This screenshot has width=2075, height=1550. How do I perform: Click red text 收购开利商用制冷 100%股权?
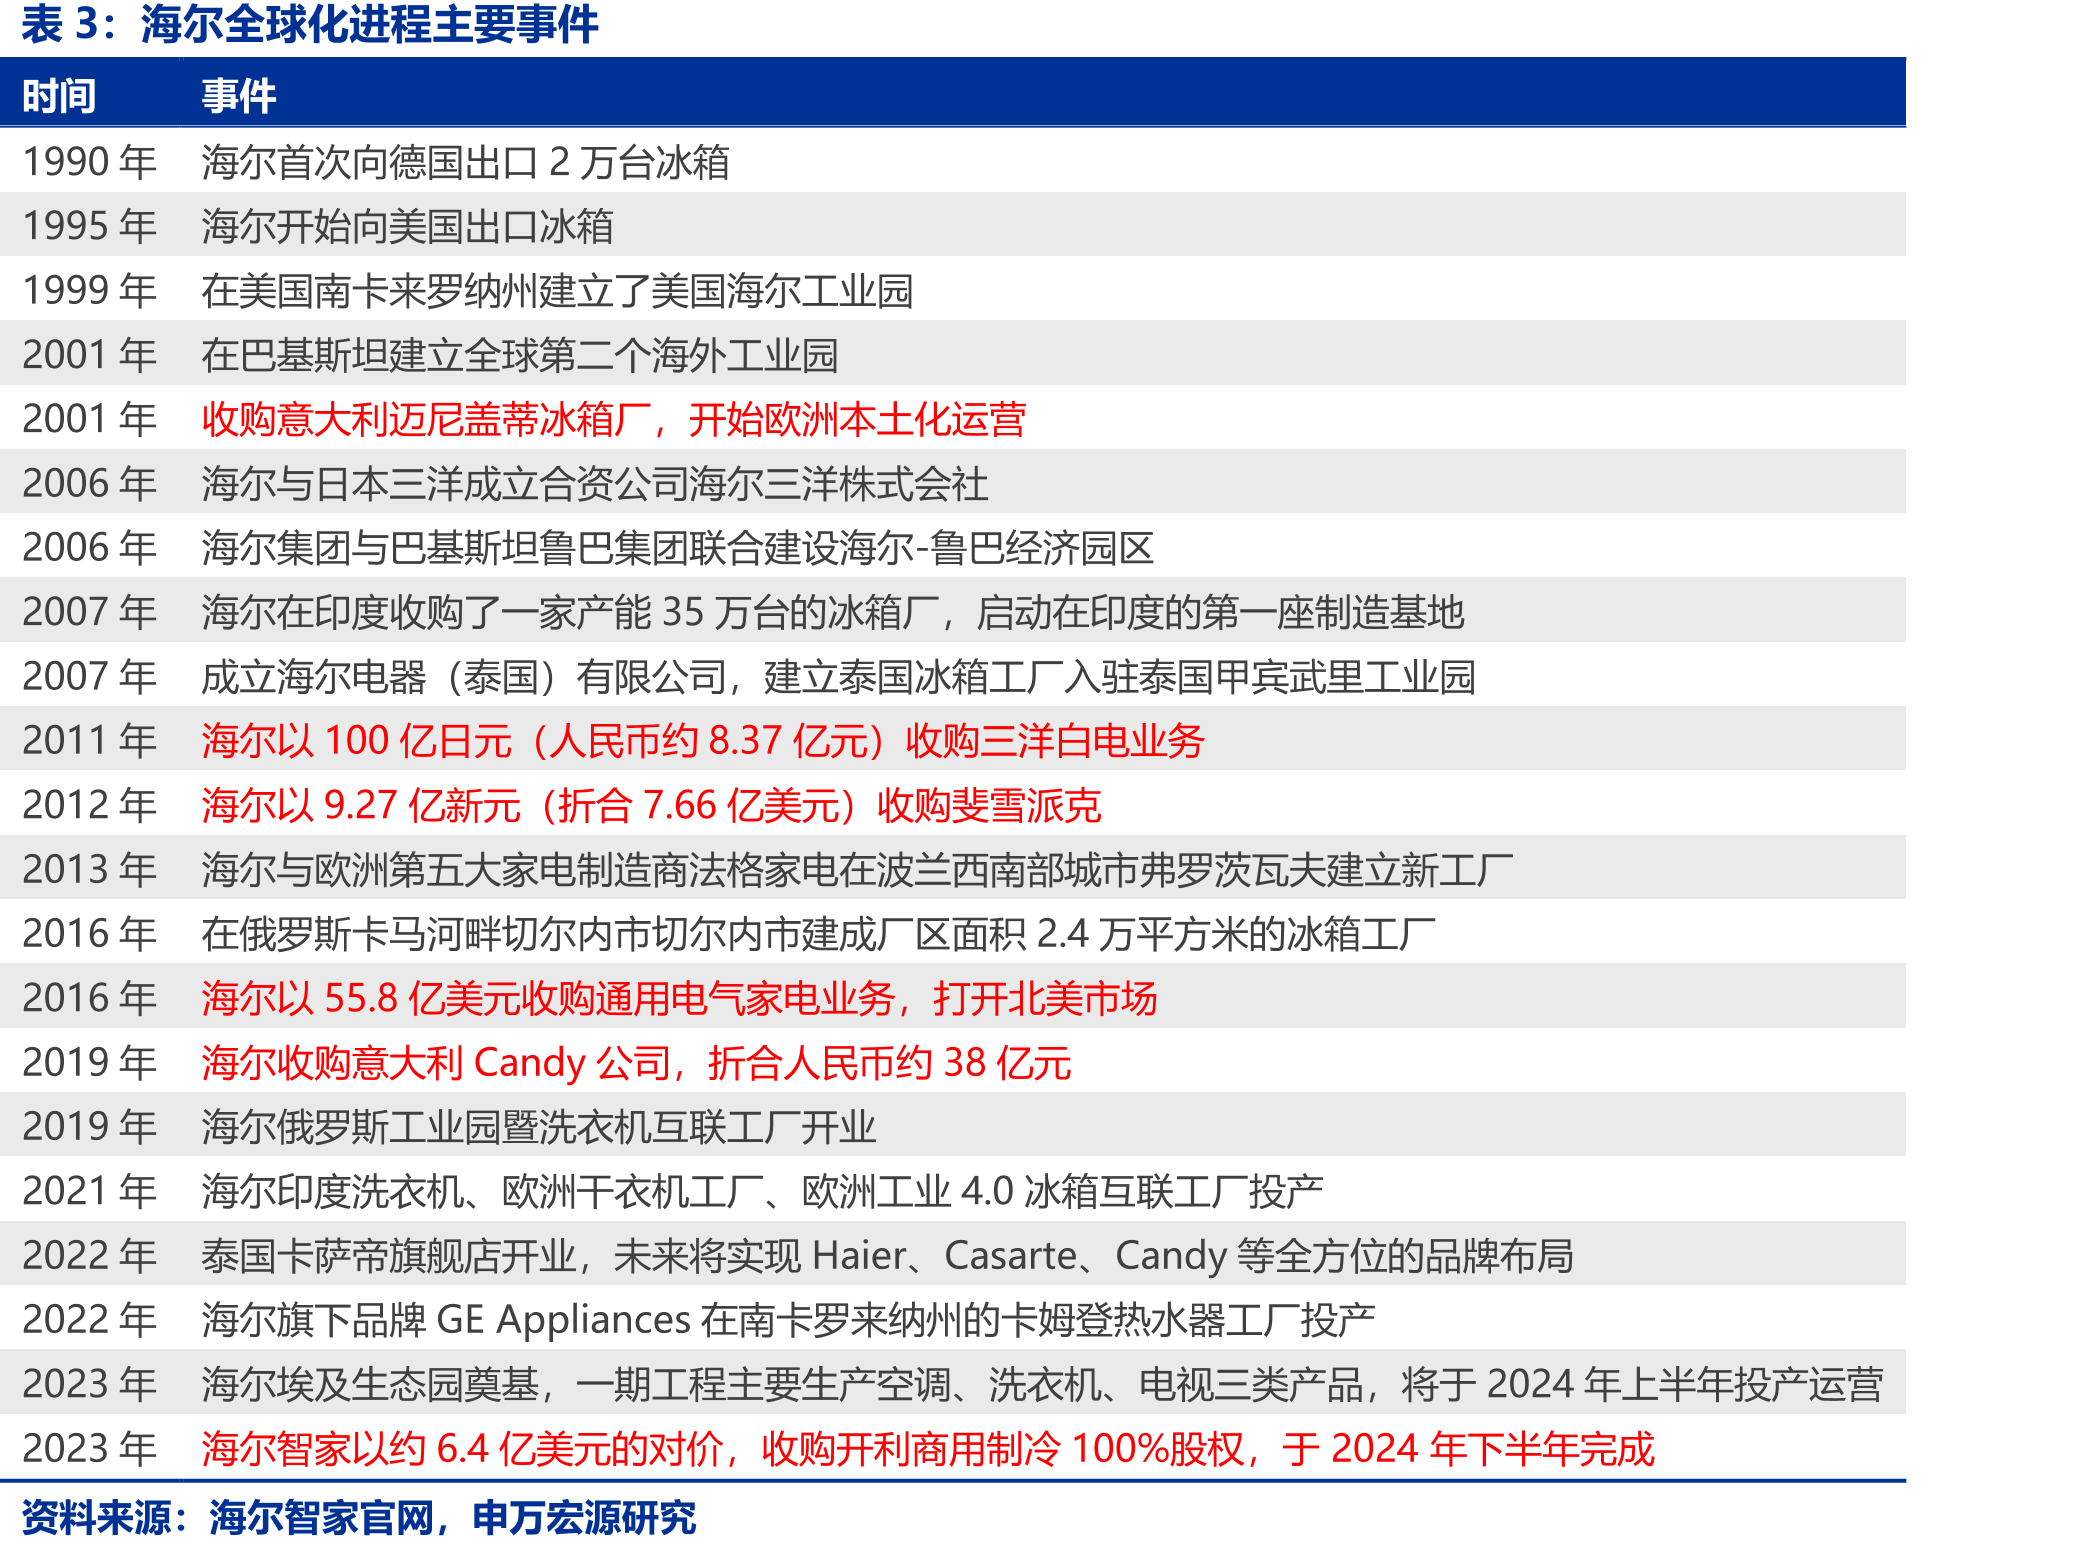tap(1002, 1449)
